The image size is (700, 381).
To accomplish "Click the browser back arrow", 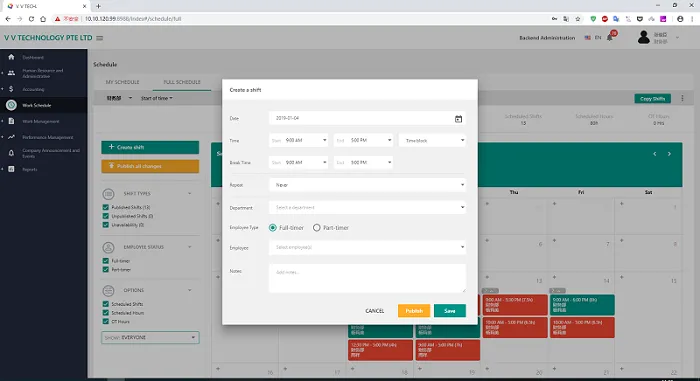I will coord(8,19).
